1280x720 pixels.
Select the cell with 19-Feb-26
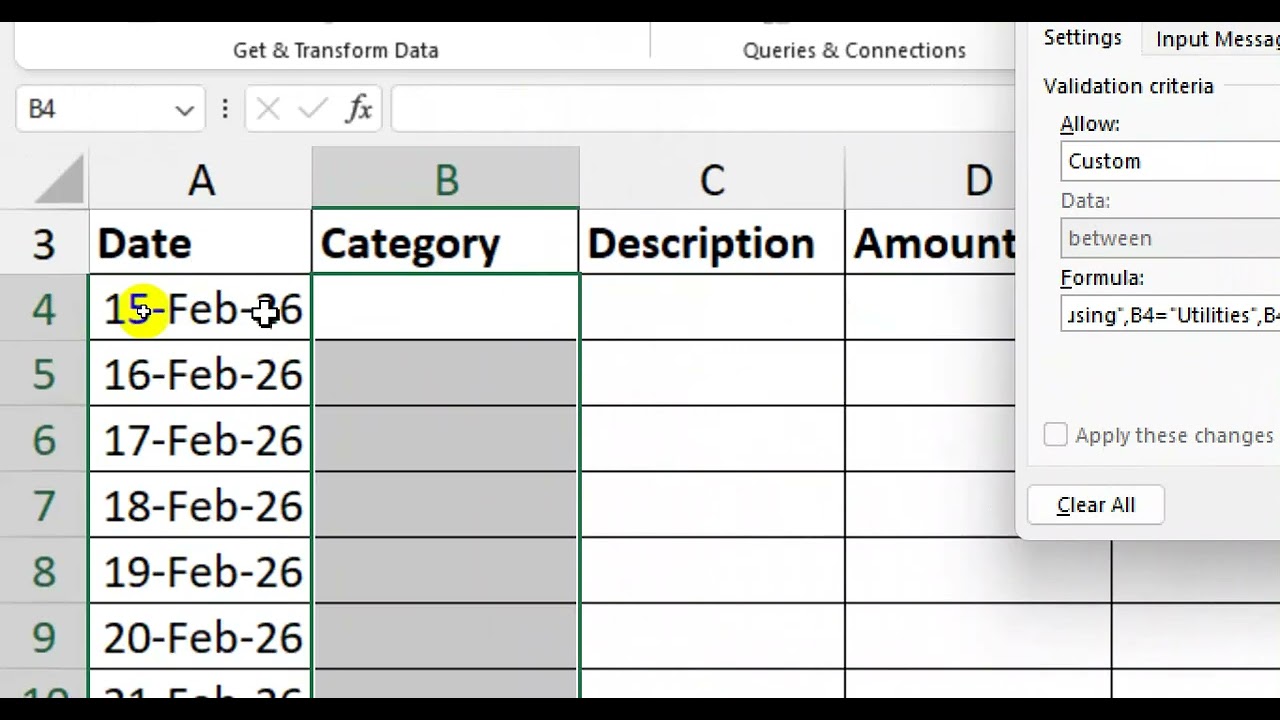pos(201,572)
